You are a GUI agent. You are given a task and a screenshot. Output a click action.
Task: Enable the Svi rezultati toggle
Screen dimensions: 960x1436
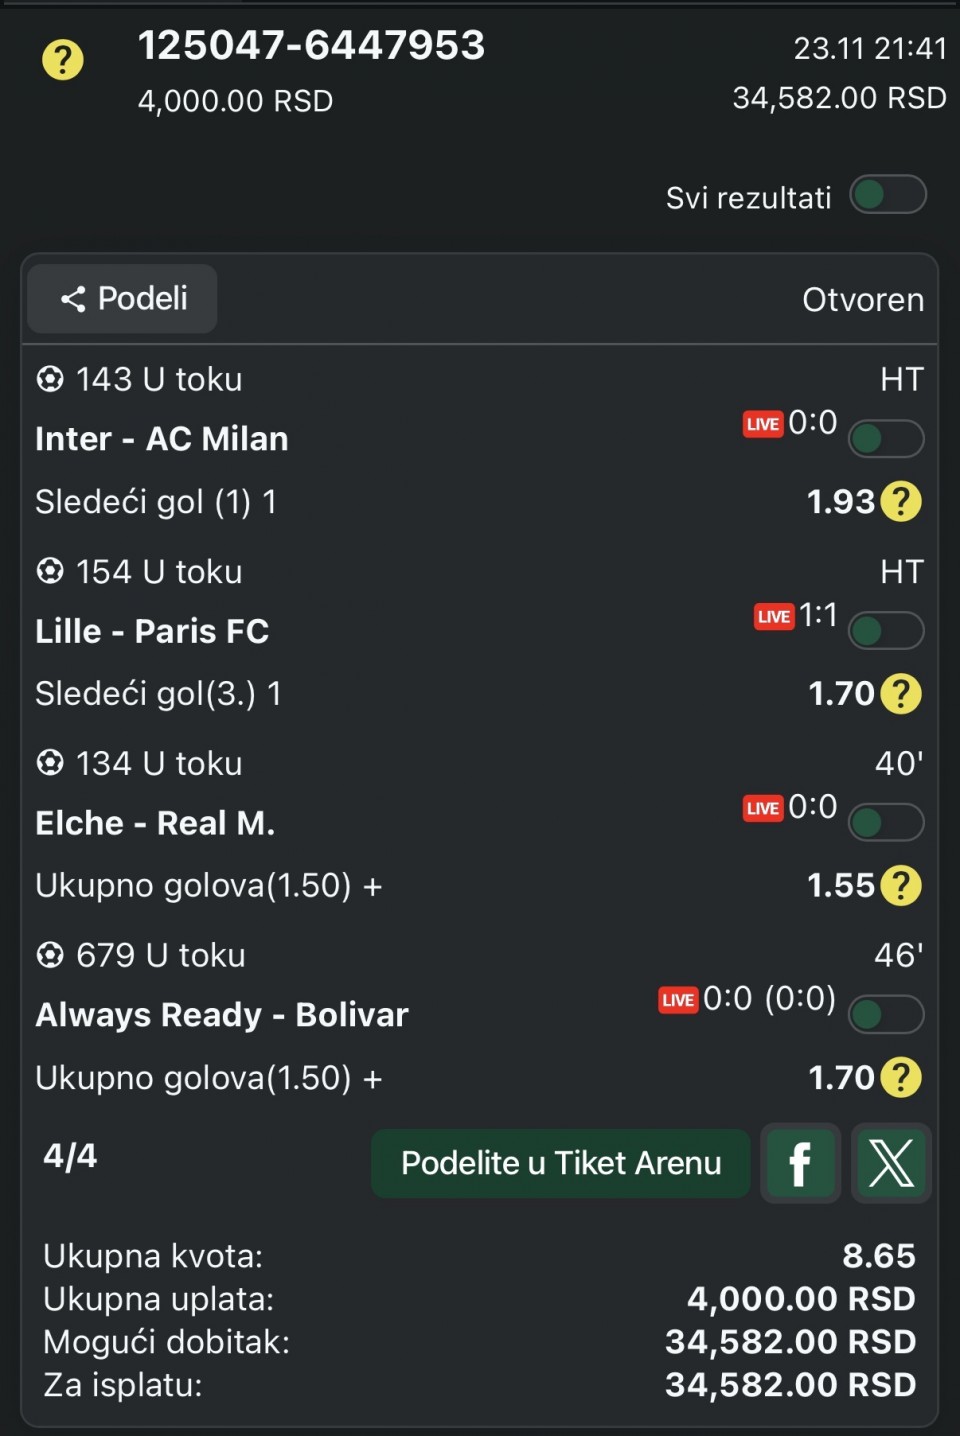(887, 195)
